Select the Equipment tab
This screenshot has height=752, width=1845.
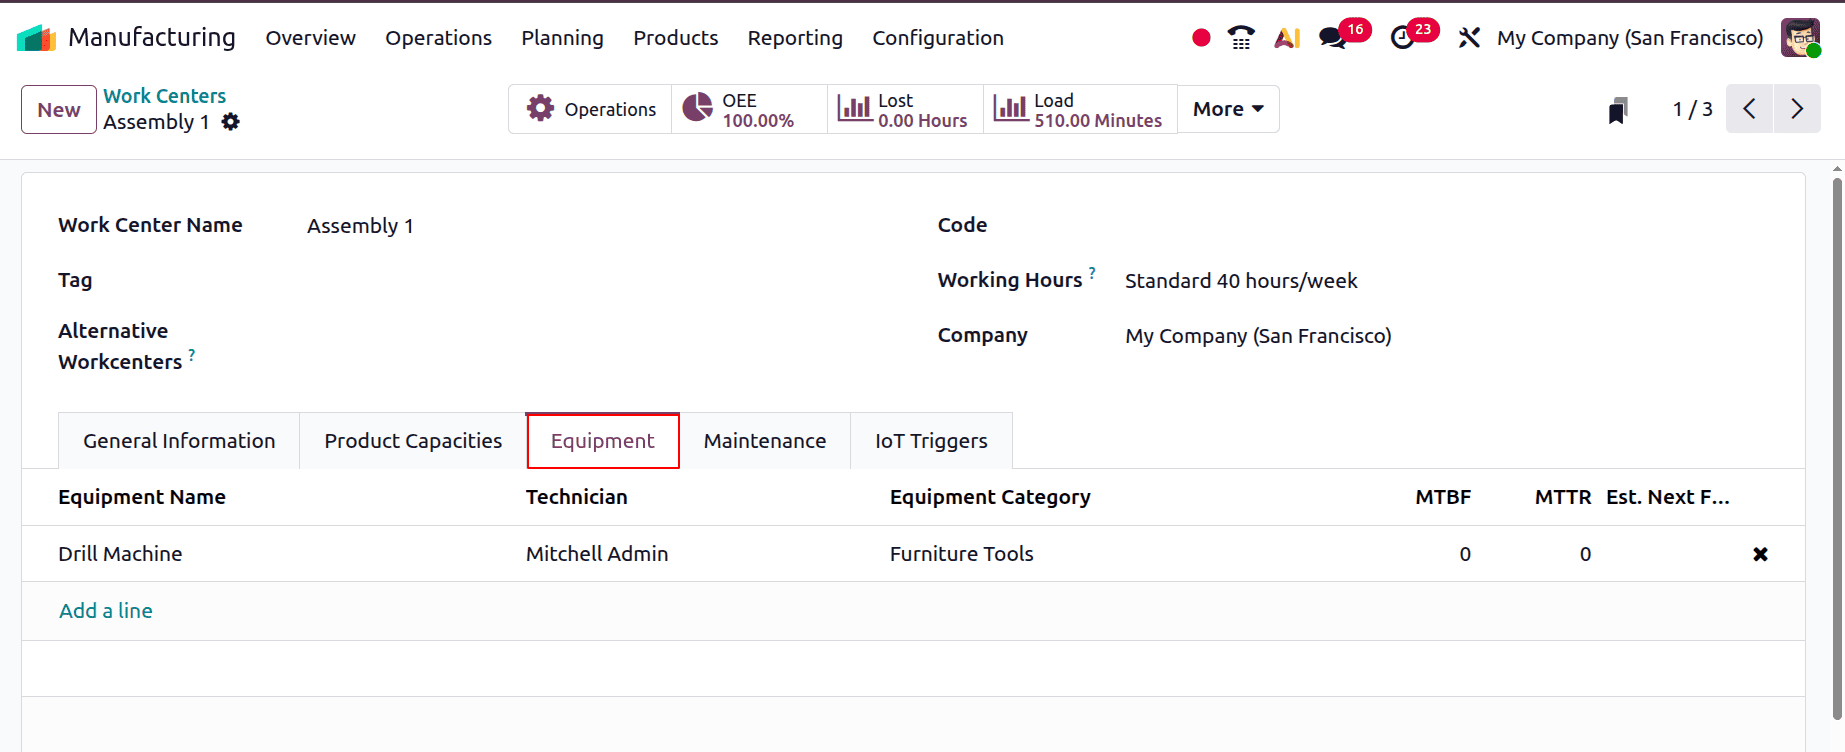pyautogui.click(x=603, y=441)
